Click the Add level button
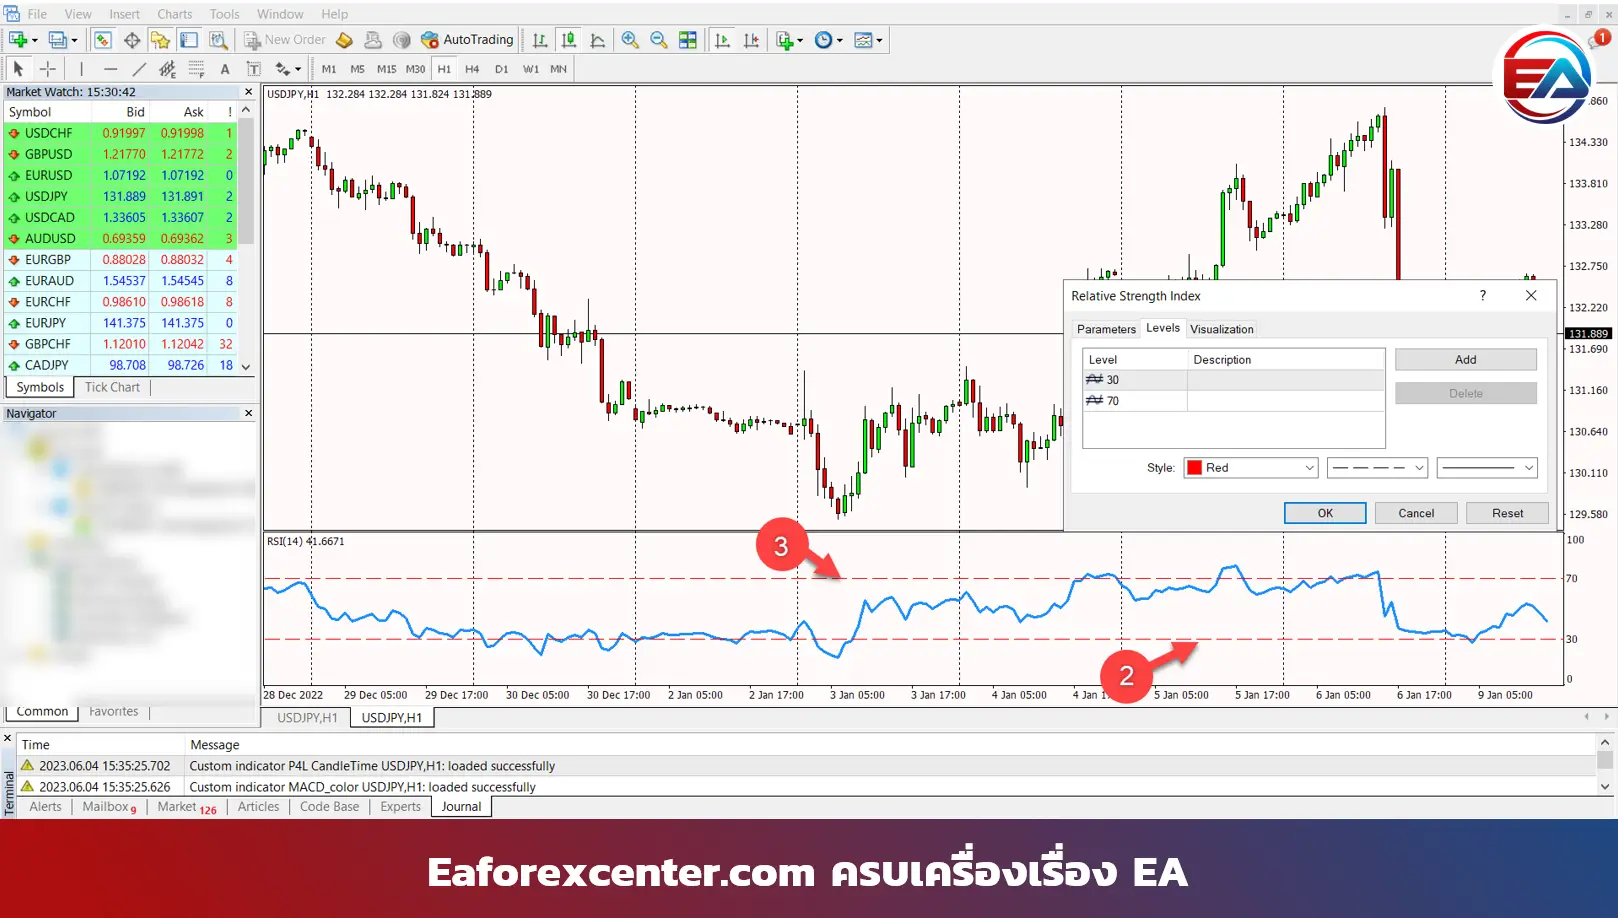This screenshot has width=1618, height=918. 1465,360
